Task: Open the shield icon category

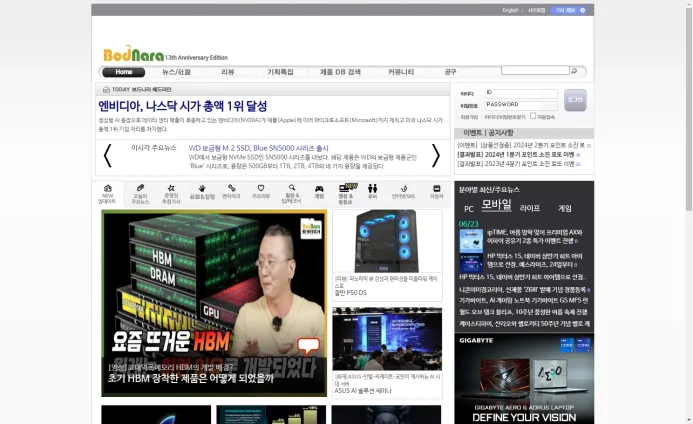Action: pos(261,191)
